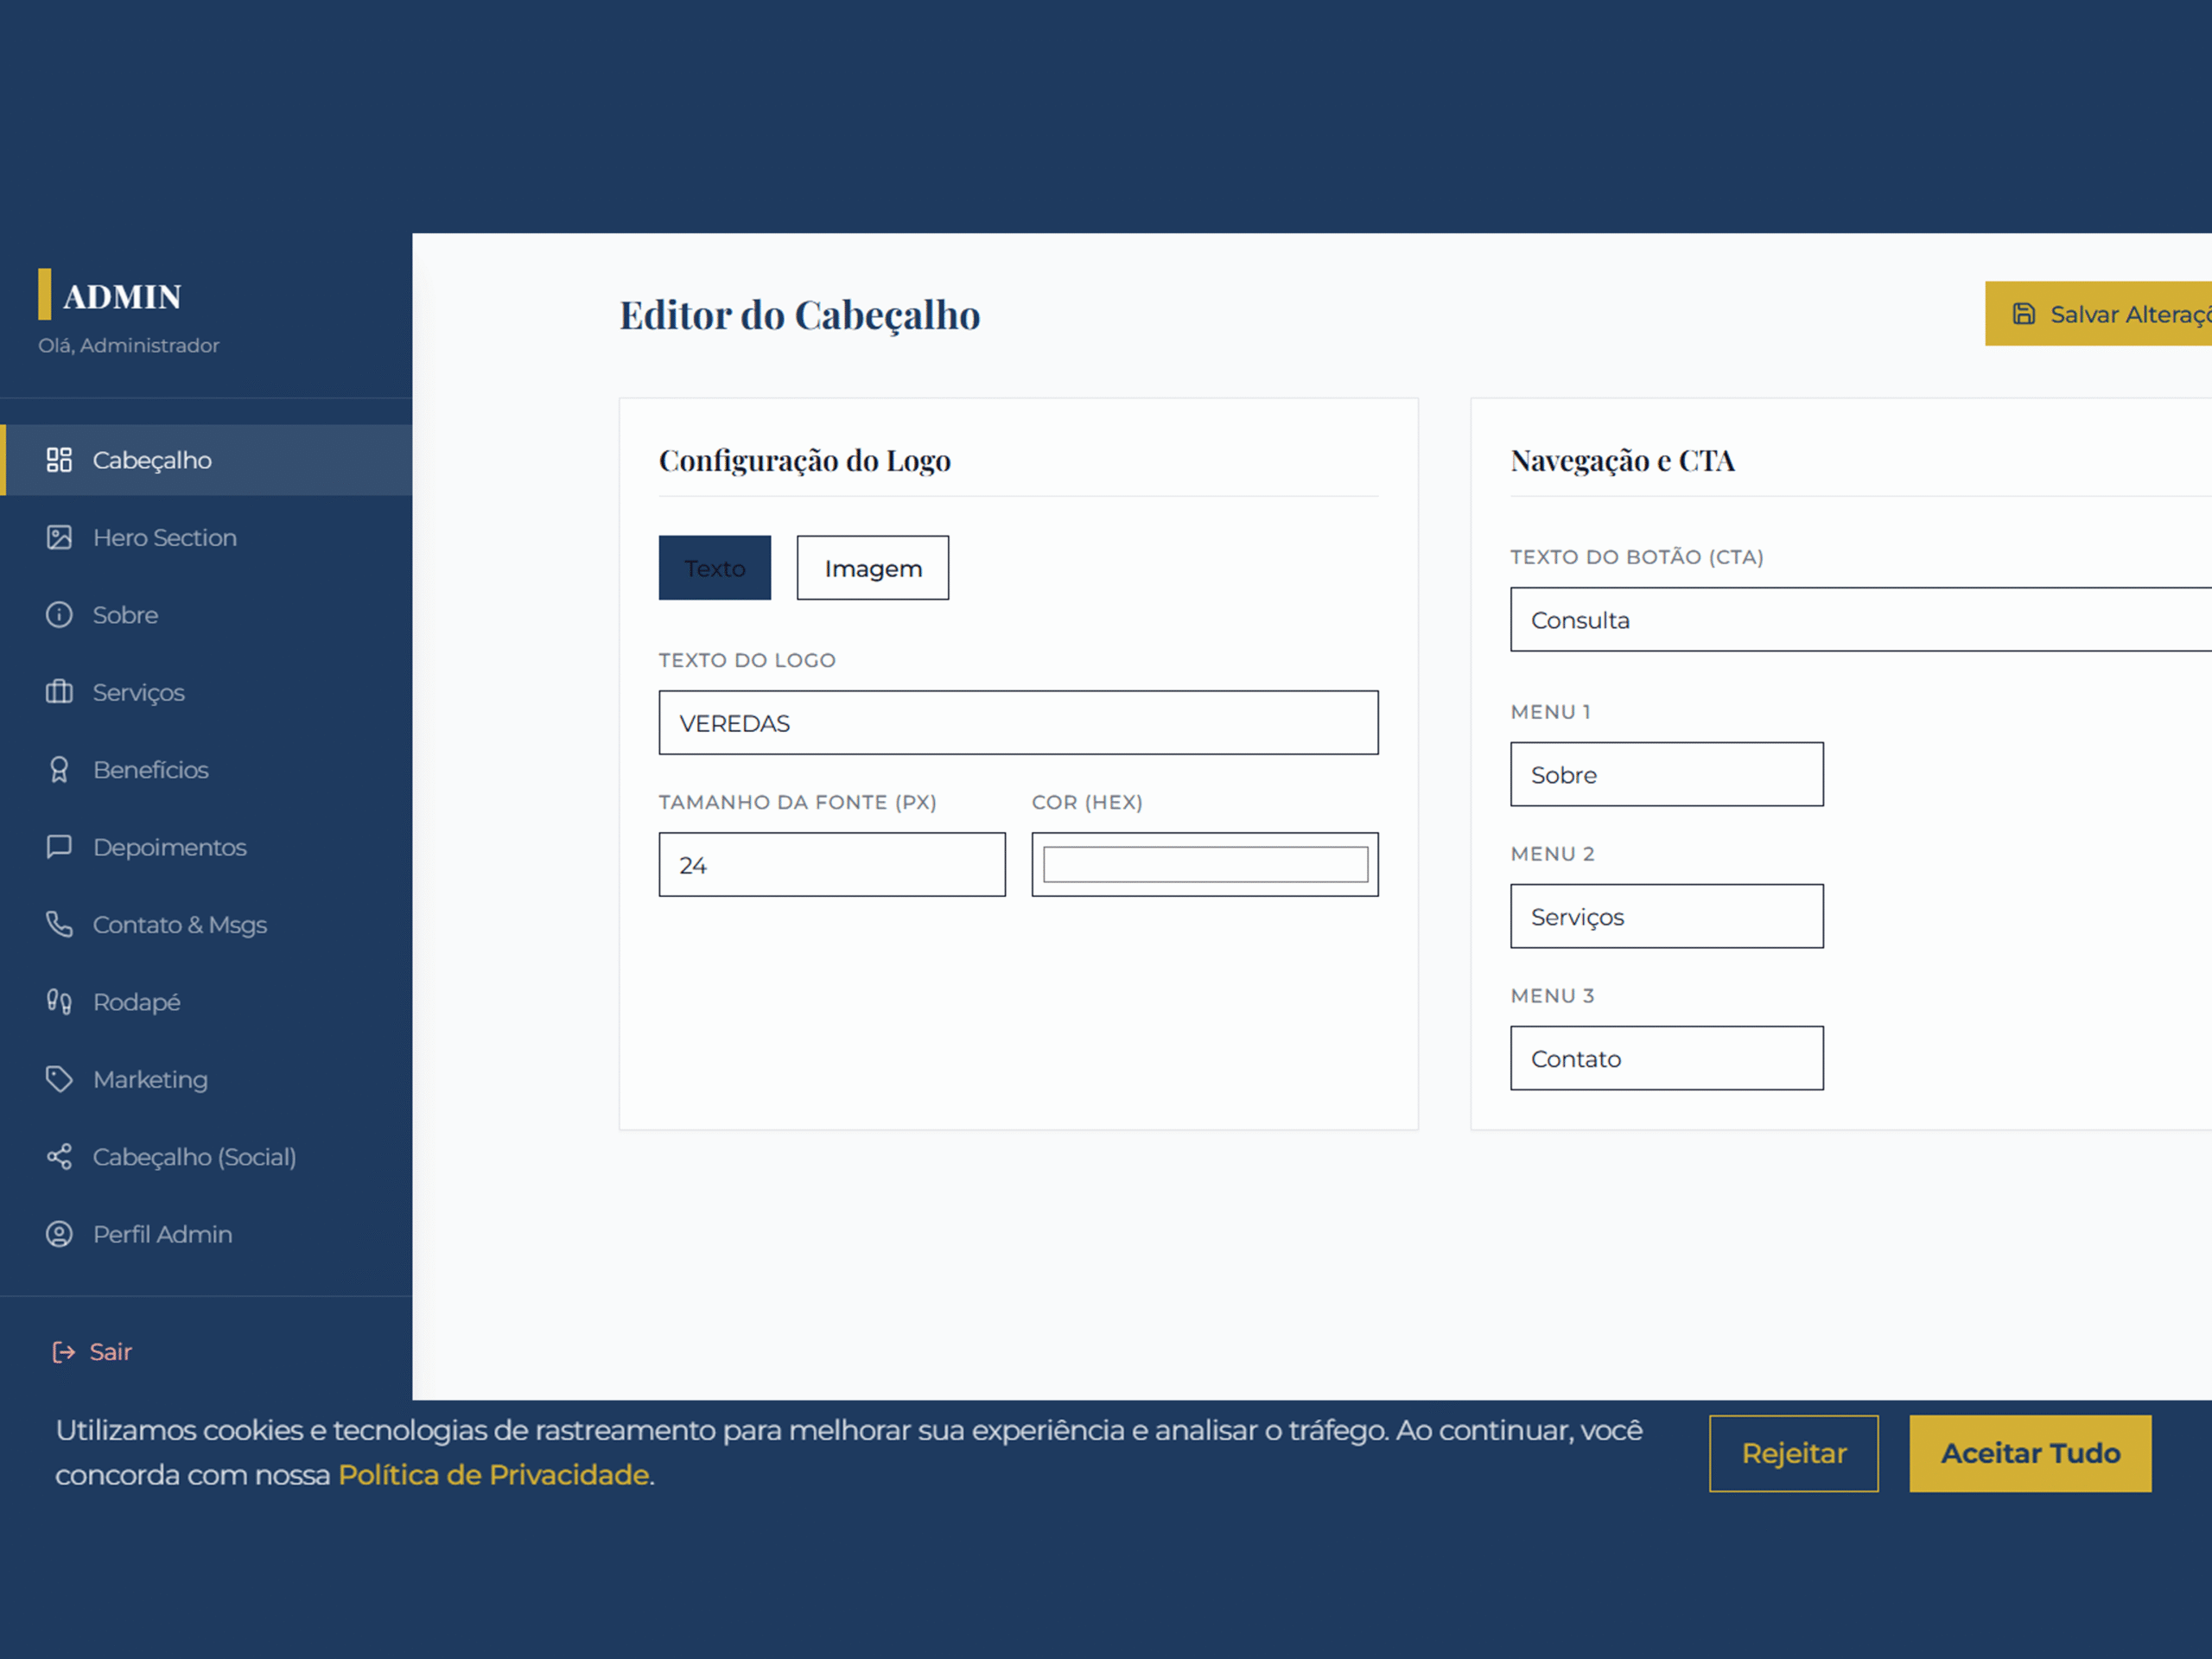This screenshot has height=1659, width=2212.
Task: Select the Texto logo type option
Action: point(714,568)
